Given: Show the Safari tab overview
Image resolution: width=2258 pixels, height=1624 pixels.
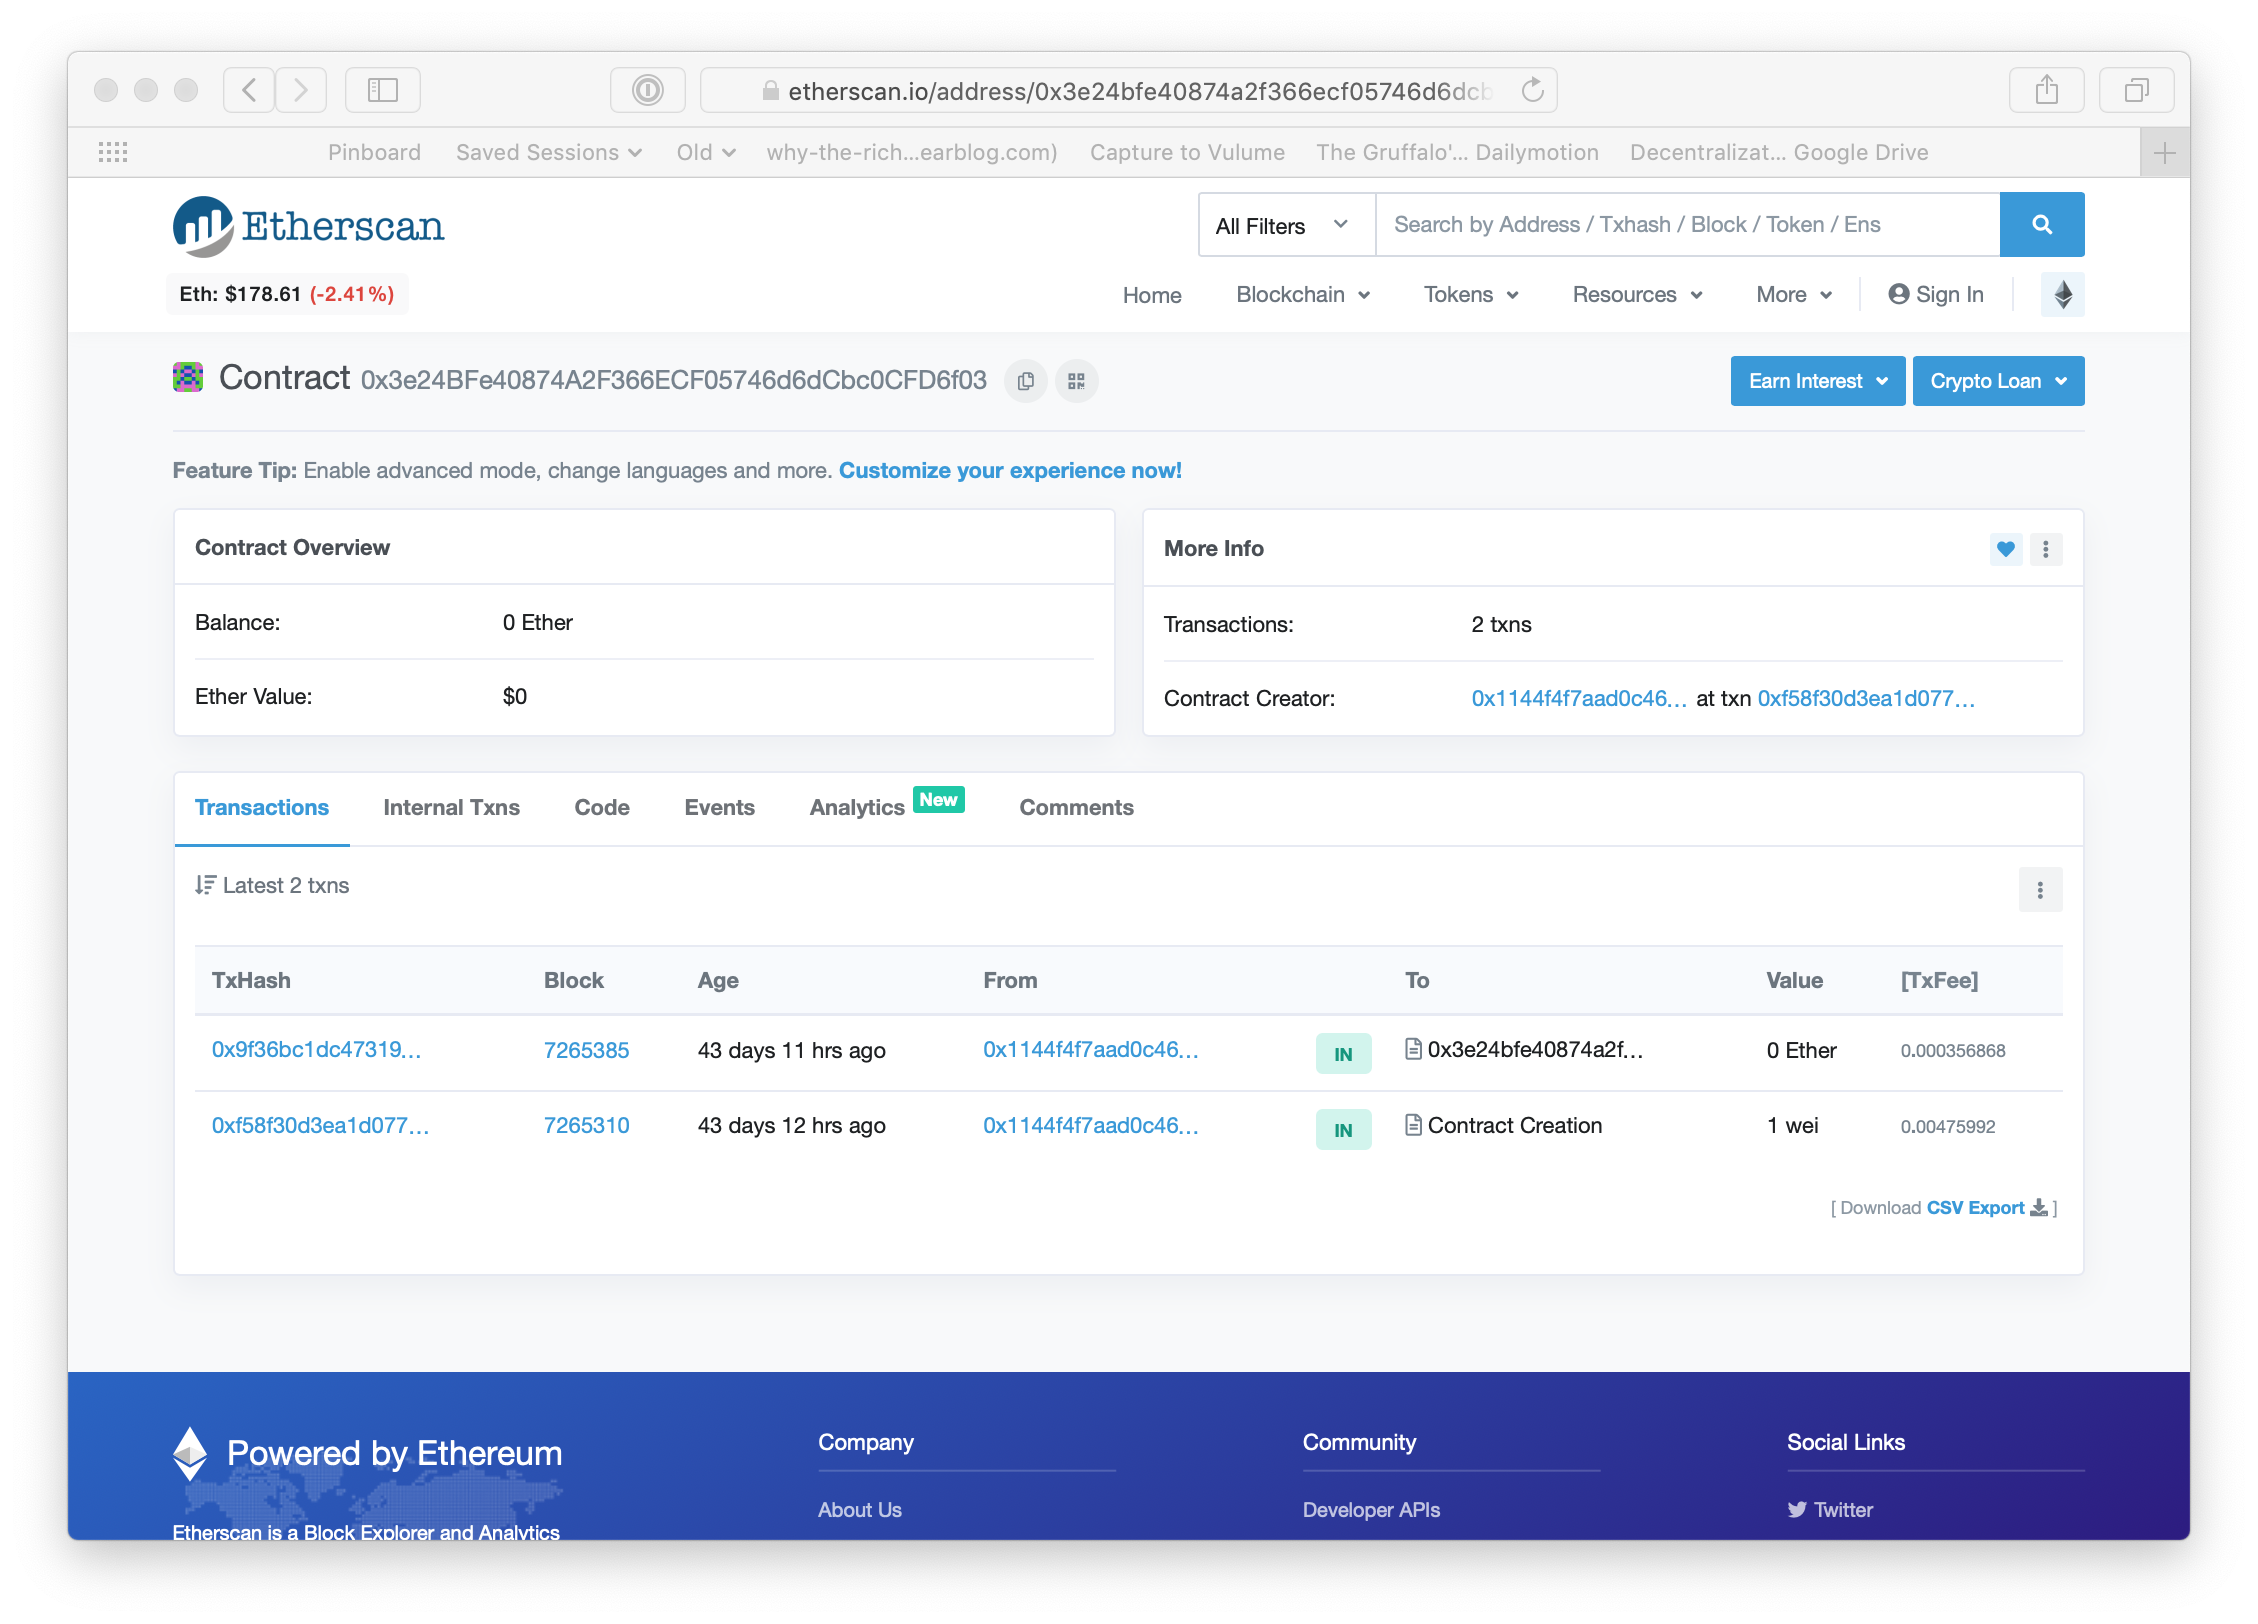Looking at the screenshot, I should [x=2137, y=90].
